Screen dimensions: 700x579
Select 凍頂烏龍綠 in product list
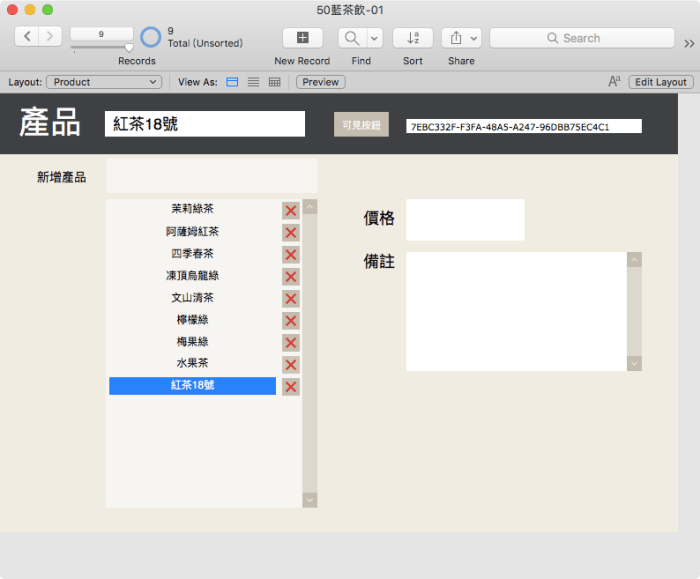(192, 276)
